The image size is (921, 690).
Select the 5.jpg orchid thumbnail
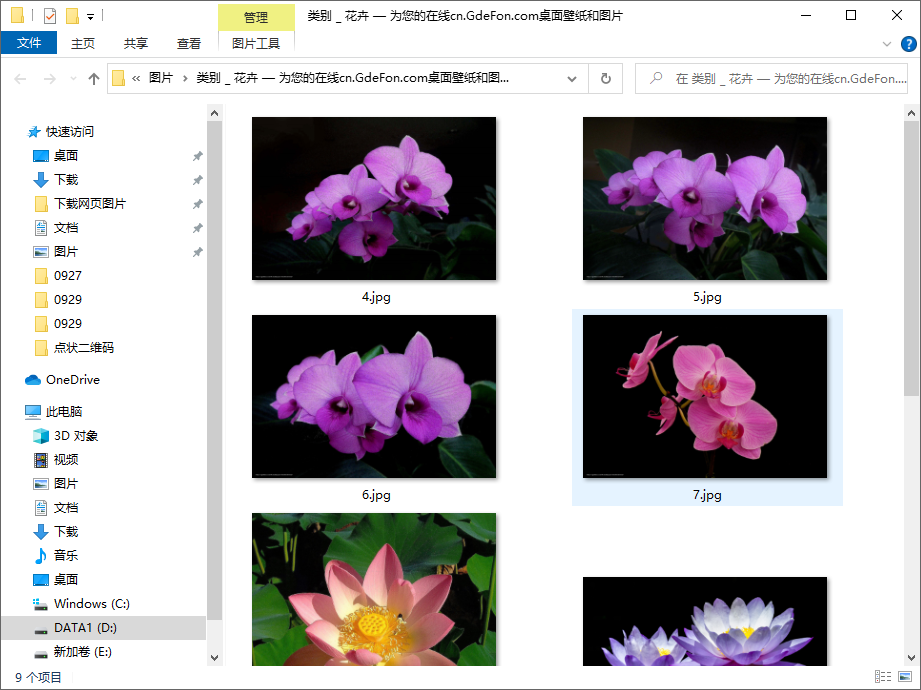tap(705, 198)
